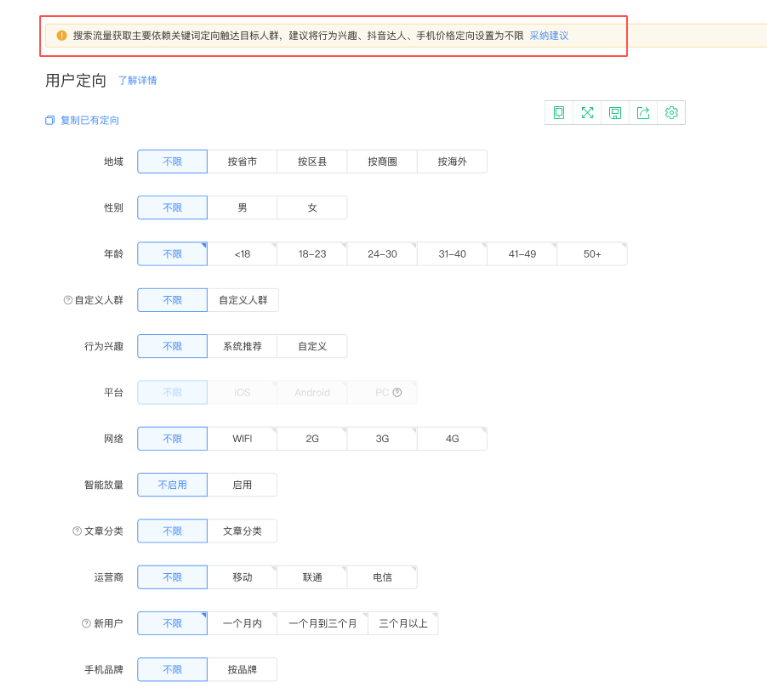The height and width of the screenshot is (692, 767).
Task: Select 不启用 for 智能放量
Action: click(x=172, y=485)
